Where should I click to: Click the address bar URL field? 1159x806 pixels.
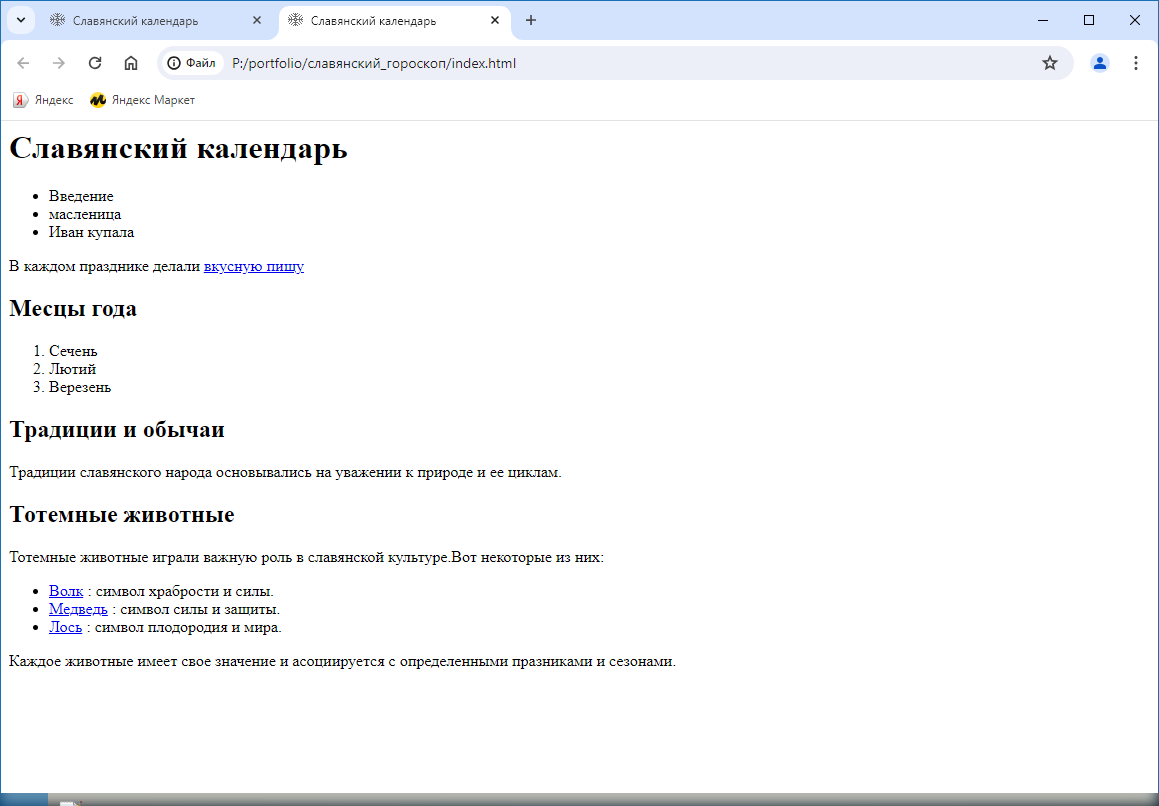(x=600, y=63)
